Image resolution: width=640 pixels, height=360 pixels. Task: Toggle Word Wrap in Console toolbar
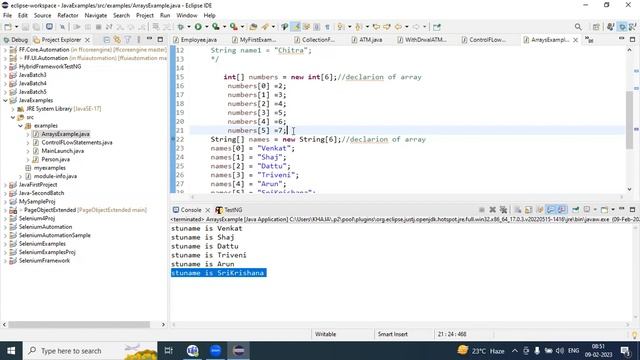tap(540, 210)
